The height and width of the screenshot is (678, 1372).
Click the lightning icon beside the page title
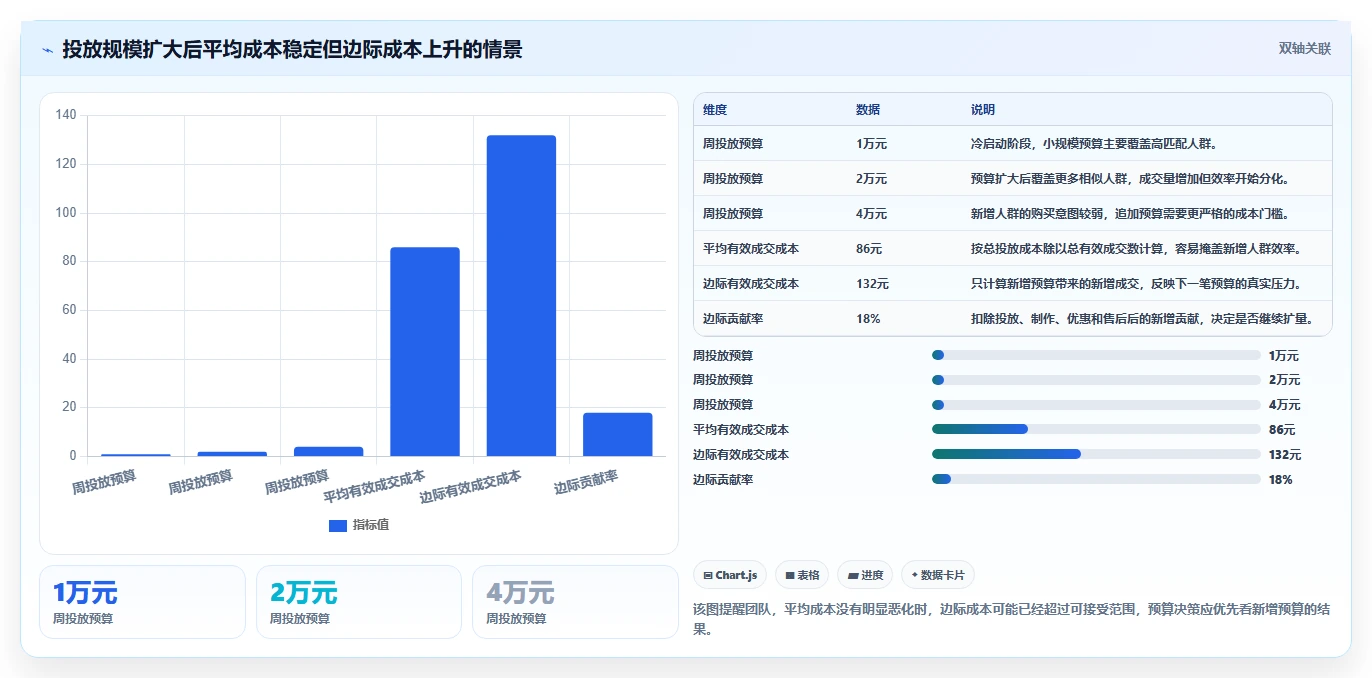tap(47, 50)
